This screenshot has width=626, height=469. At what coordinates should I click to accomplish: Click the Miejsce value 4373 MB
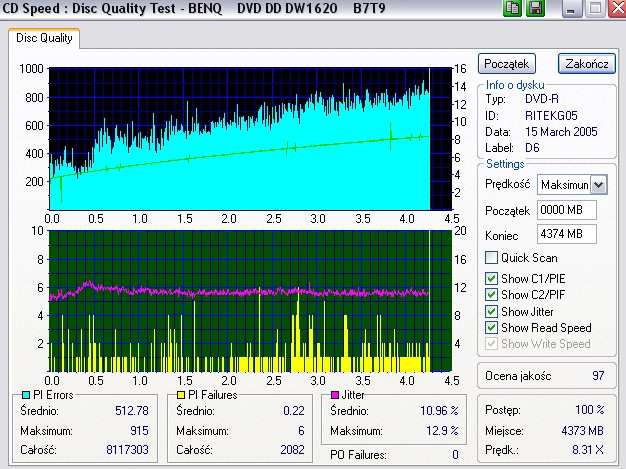tap(582, 431)
